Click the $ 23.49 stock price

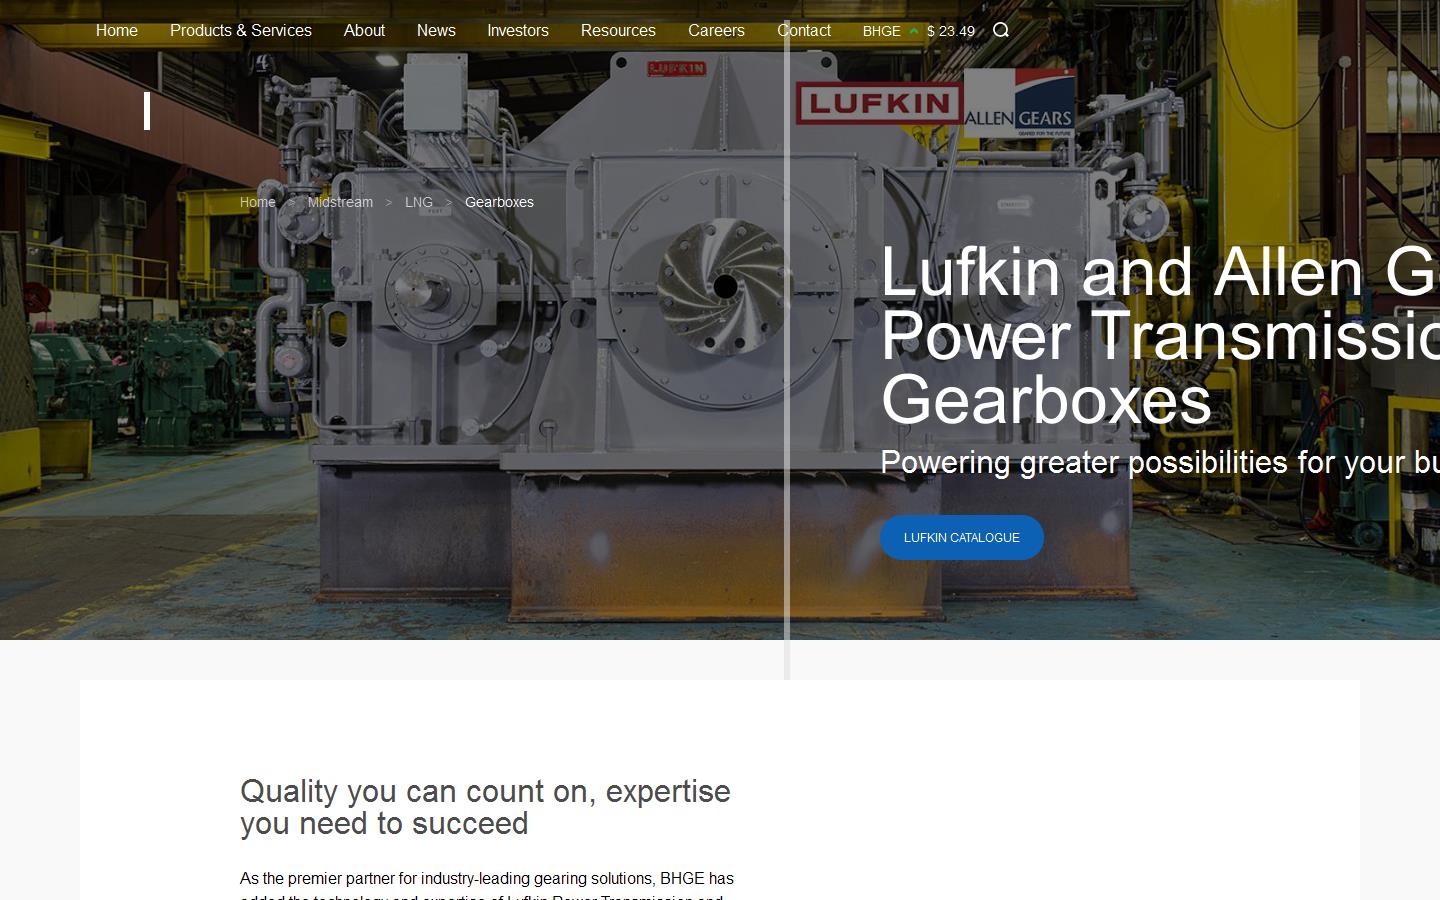[950, 31]
